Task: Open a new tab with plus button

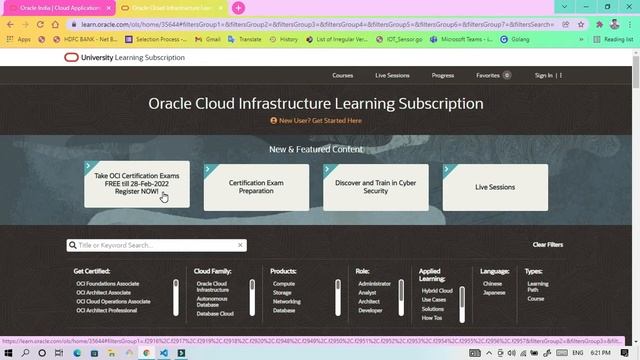Action: [x=238, y=8]
